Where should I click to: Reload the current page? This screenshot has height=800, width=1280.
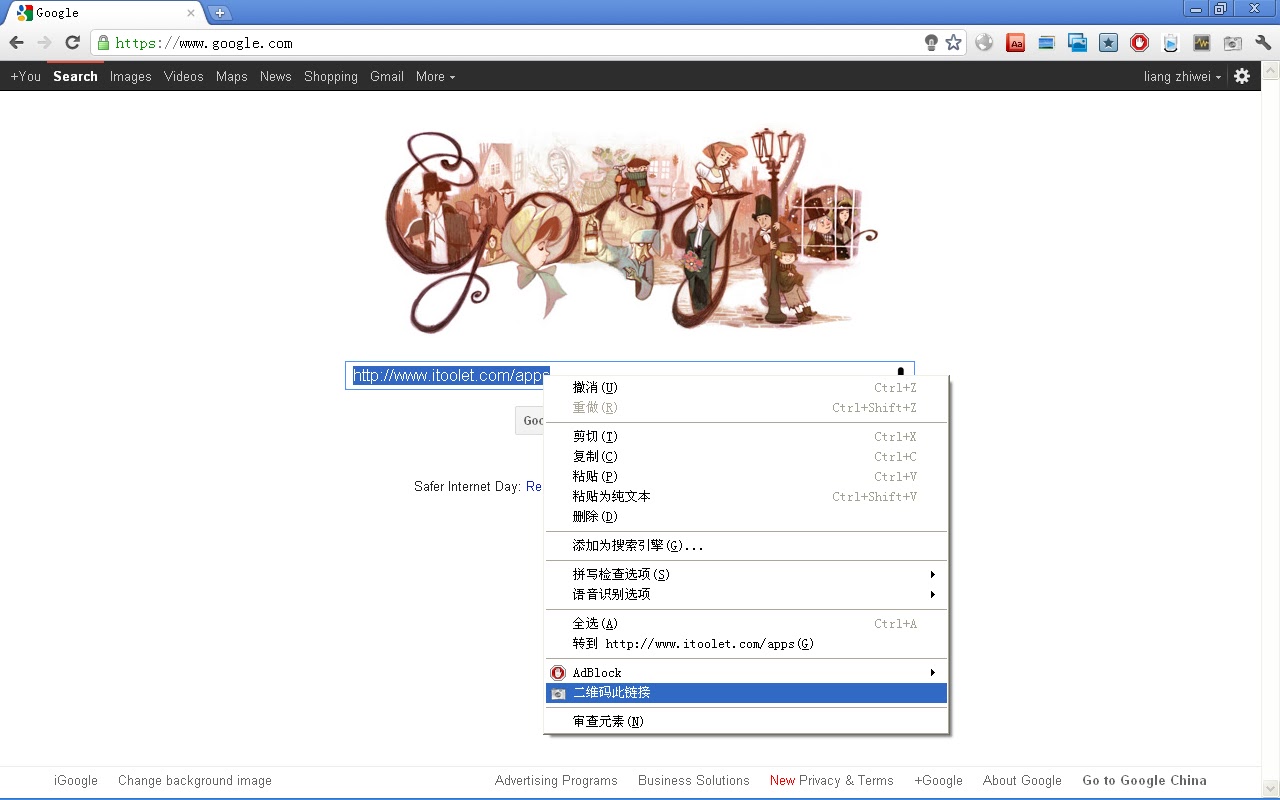pyautogui.click(x=72, y=43)
